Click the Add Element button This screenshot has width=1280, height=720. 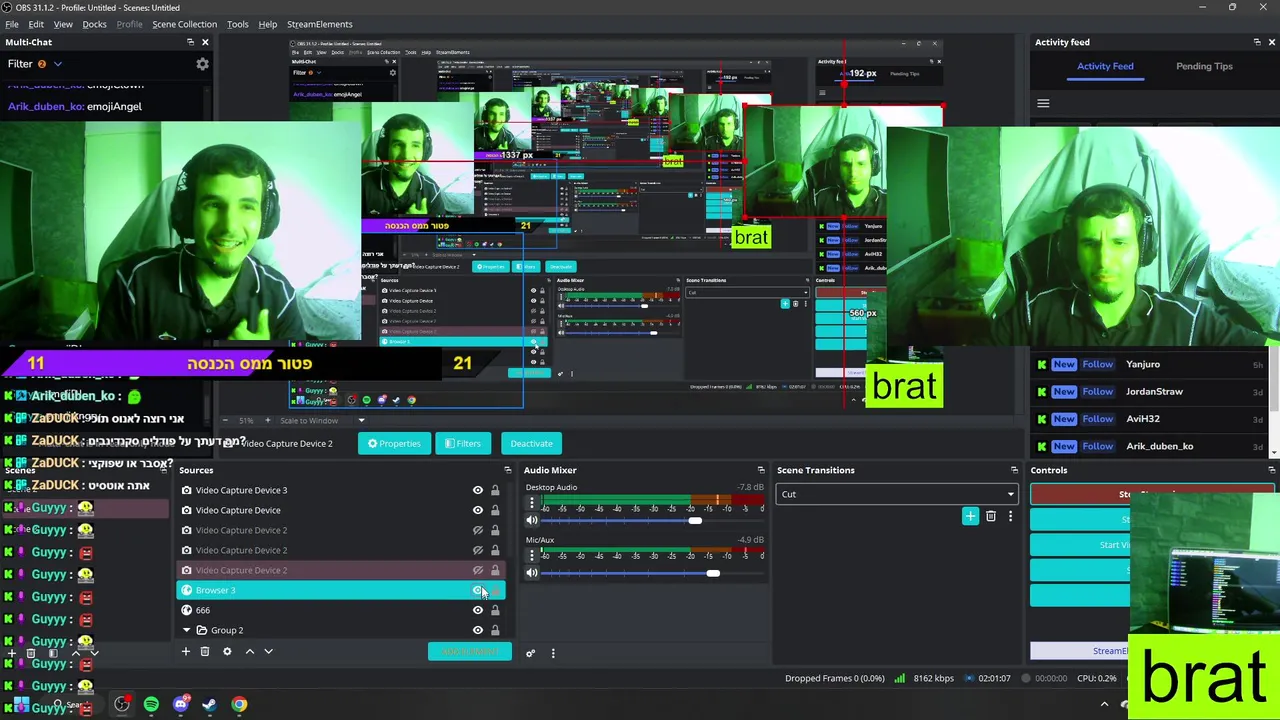coord(470,652)
